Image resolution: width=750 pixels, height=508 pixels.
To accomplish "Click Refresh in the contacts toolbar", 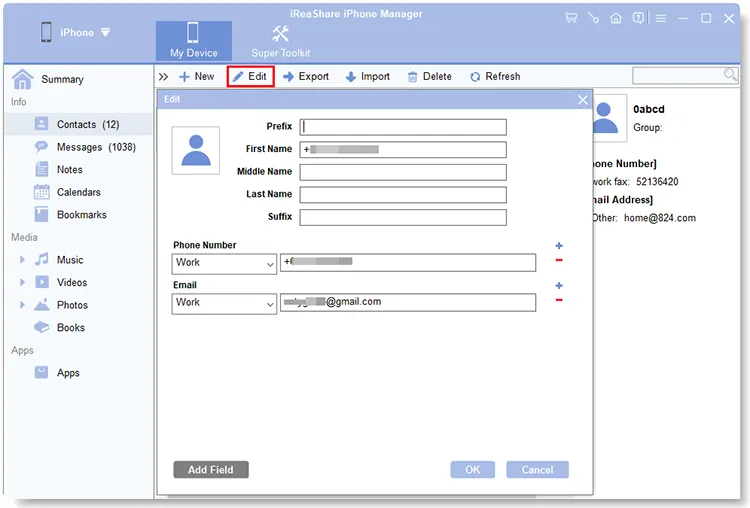I will [x=495, y=77].
